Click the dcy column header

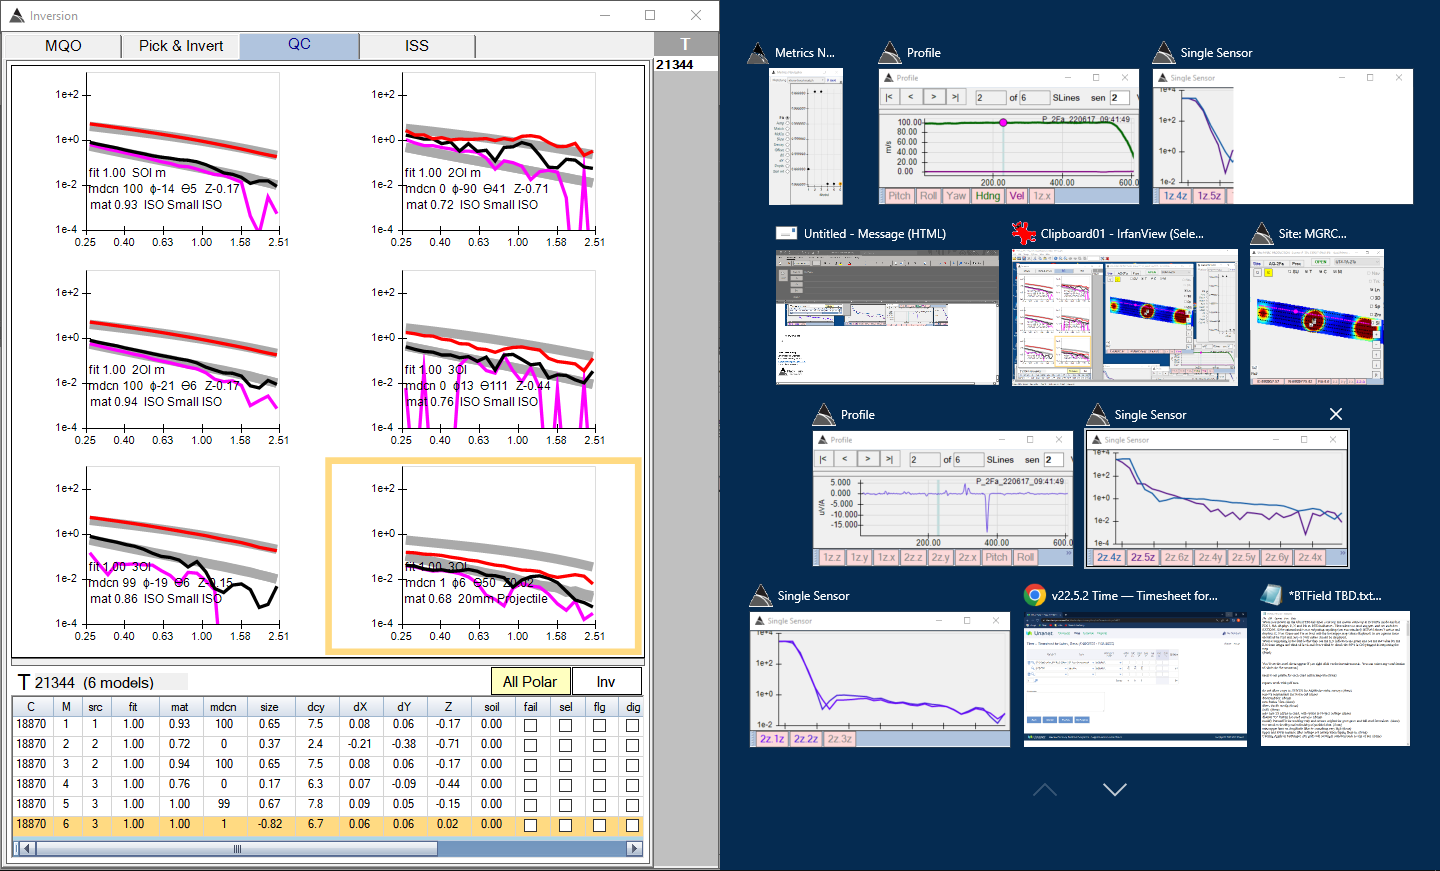click(x=315, y=706)
